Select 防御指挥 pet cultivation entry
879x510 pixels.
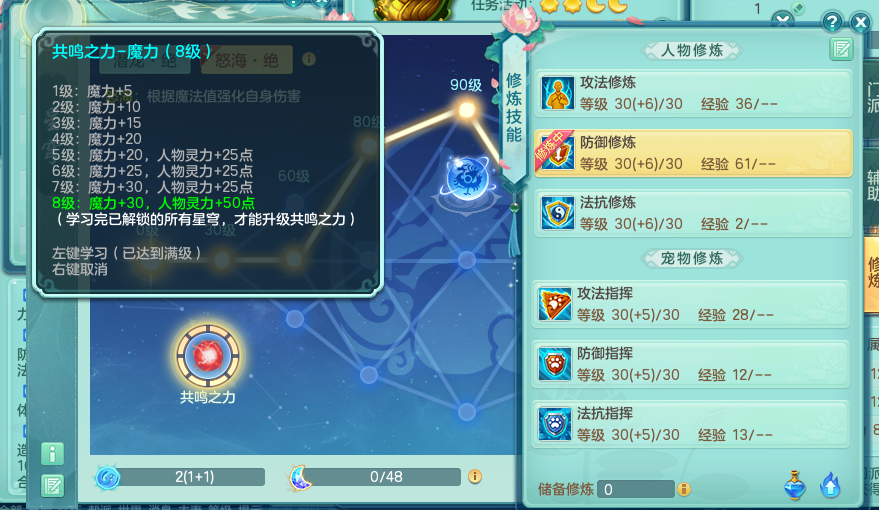[x=691, y=364]
